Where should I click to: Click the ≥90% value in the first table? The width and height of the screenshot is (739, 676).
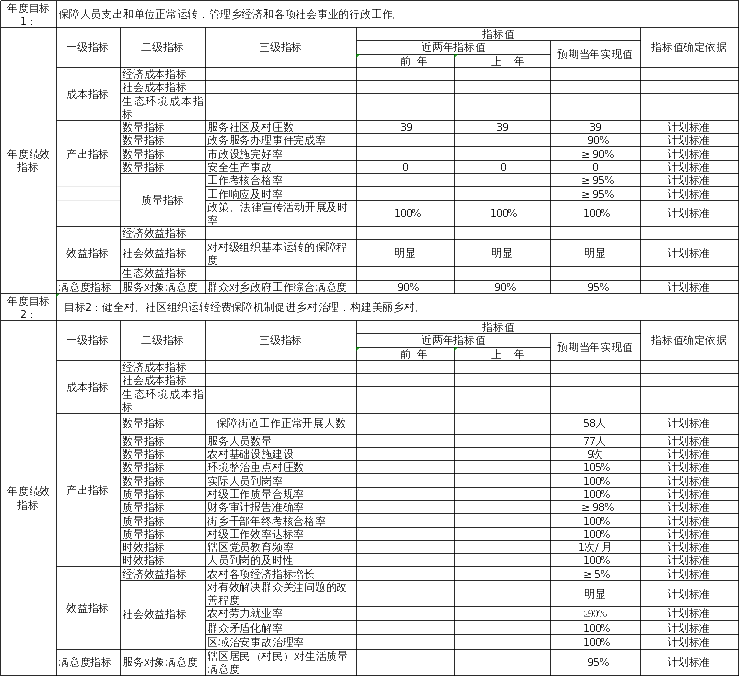tap(596, 154)
